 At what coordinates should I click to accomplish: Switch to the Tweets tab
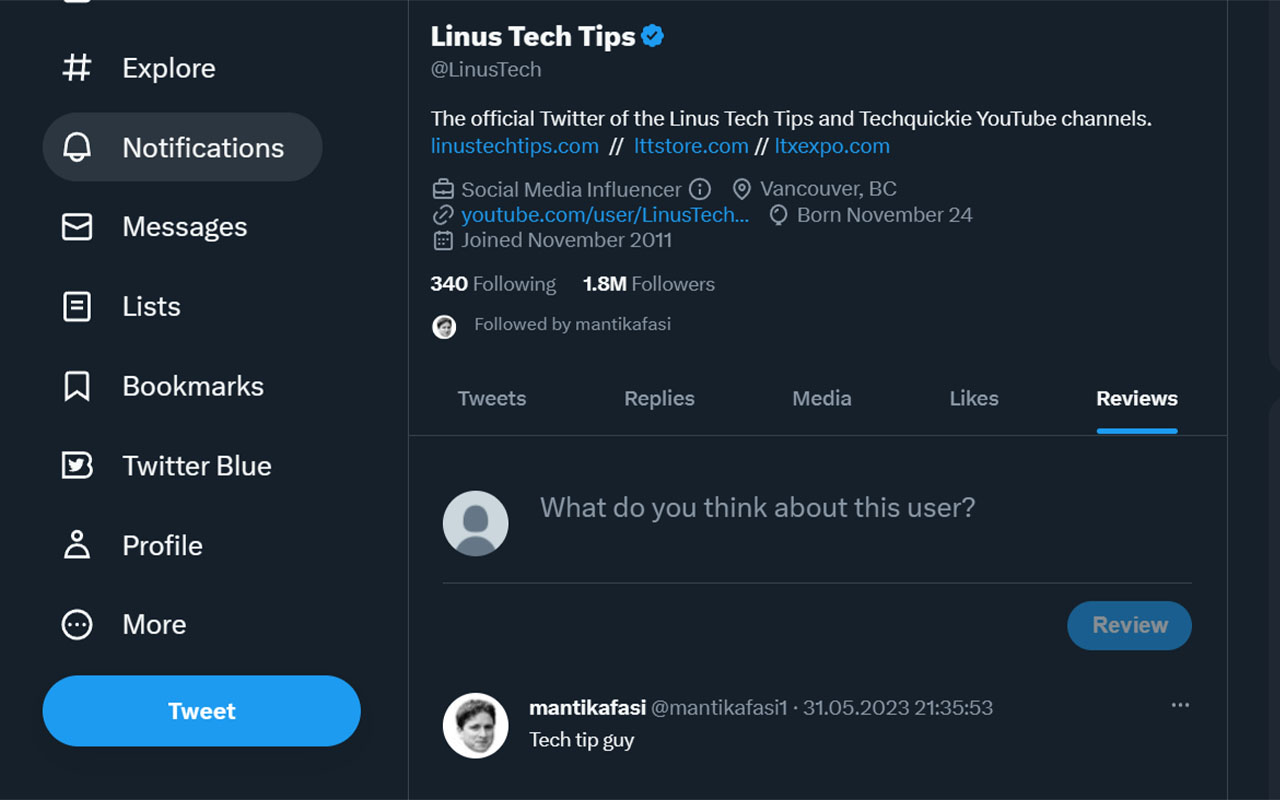pos(491,398)
